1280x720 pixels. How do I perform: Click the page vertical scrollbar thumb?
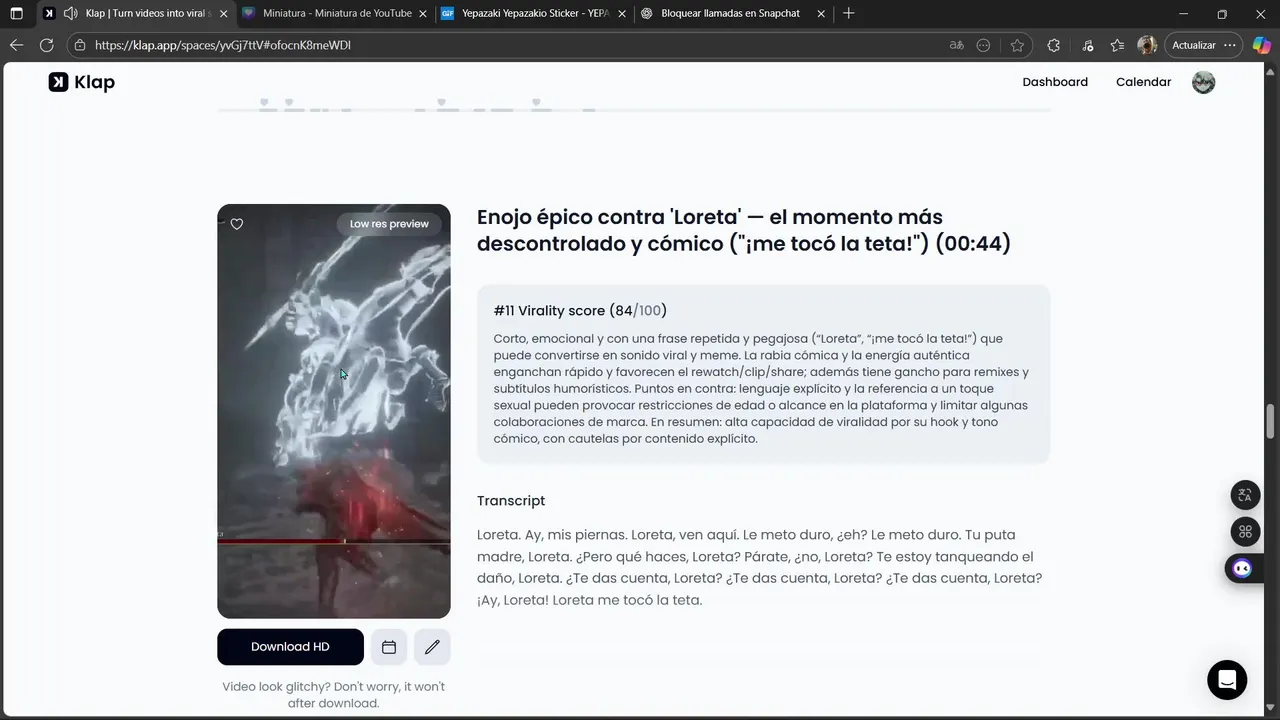(x=1271, y=422)
